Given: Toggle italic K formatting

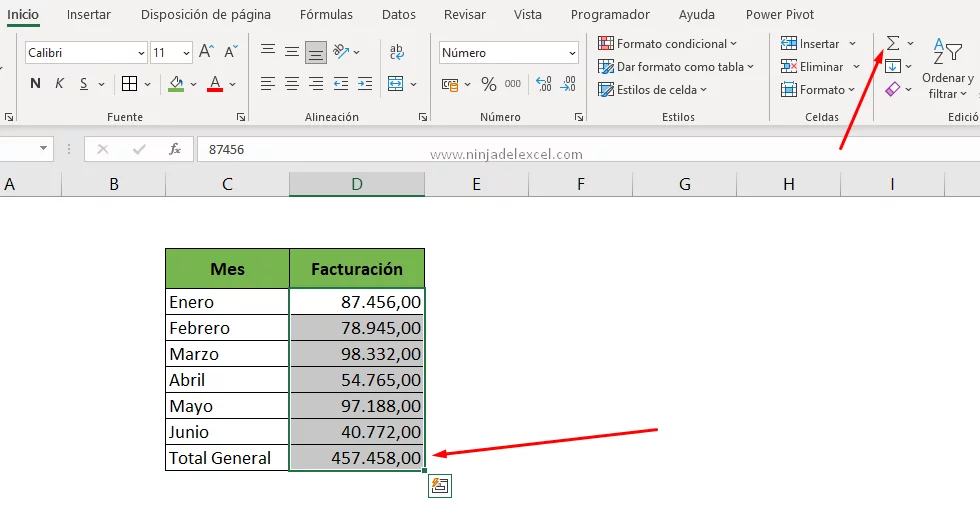Looking at the screenshot, I should (60, 84).
